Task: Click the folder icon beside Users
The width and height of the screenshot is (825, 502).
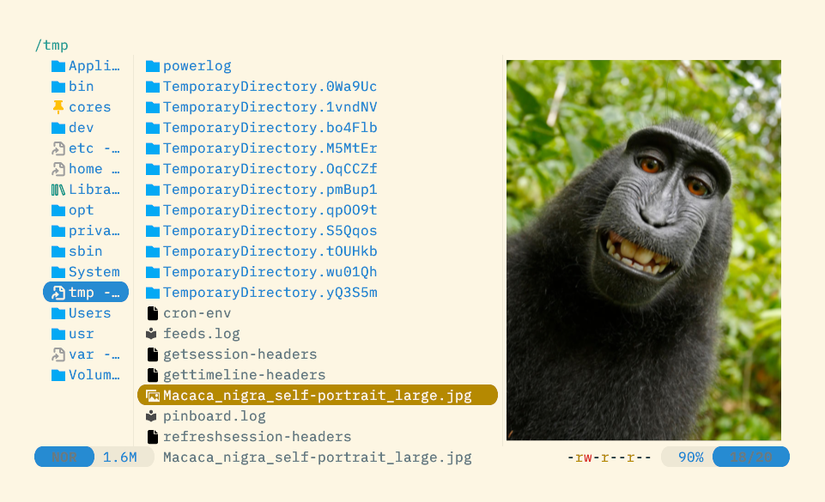Action: click(x=58, y=314)
